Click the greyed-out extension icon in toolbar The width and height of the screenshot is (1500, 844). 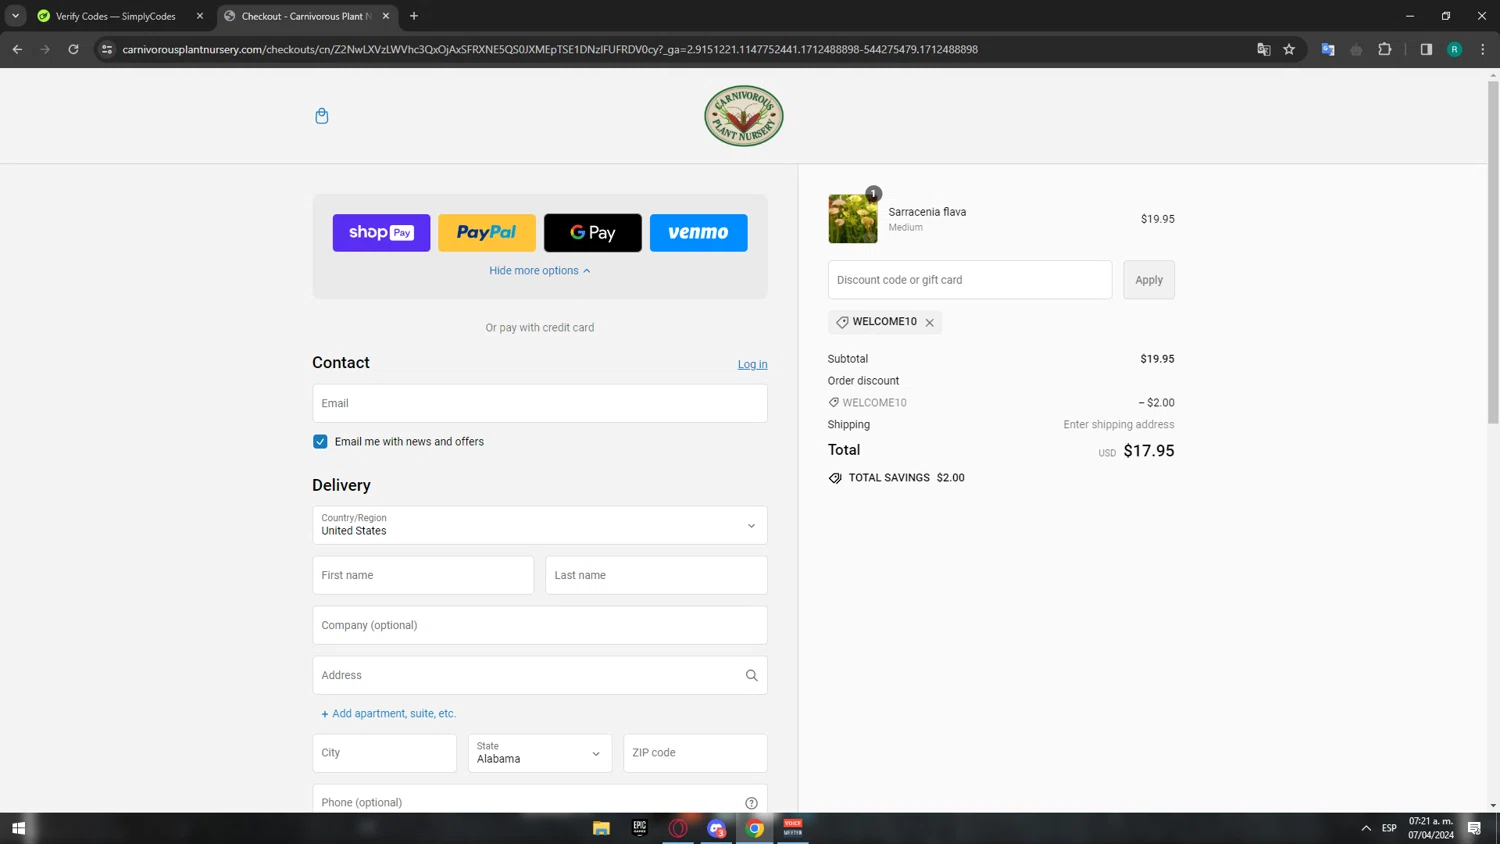coord(1356,49)
